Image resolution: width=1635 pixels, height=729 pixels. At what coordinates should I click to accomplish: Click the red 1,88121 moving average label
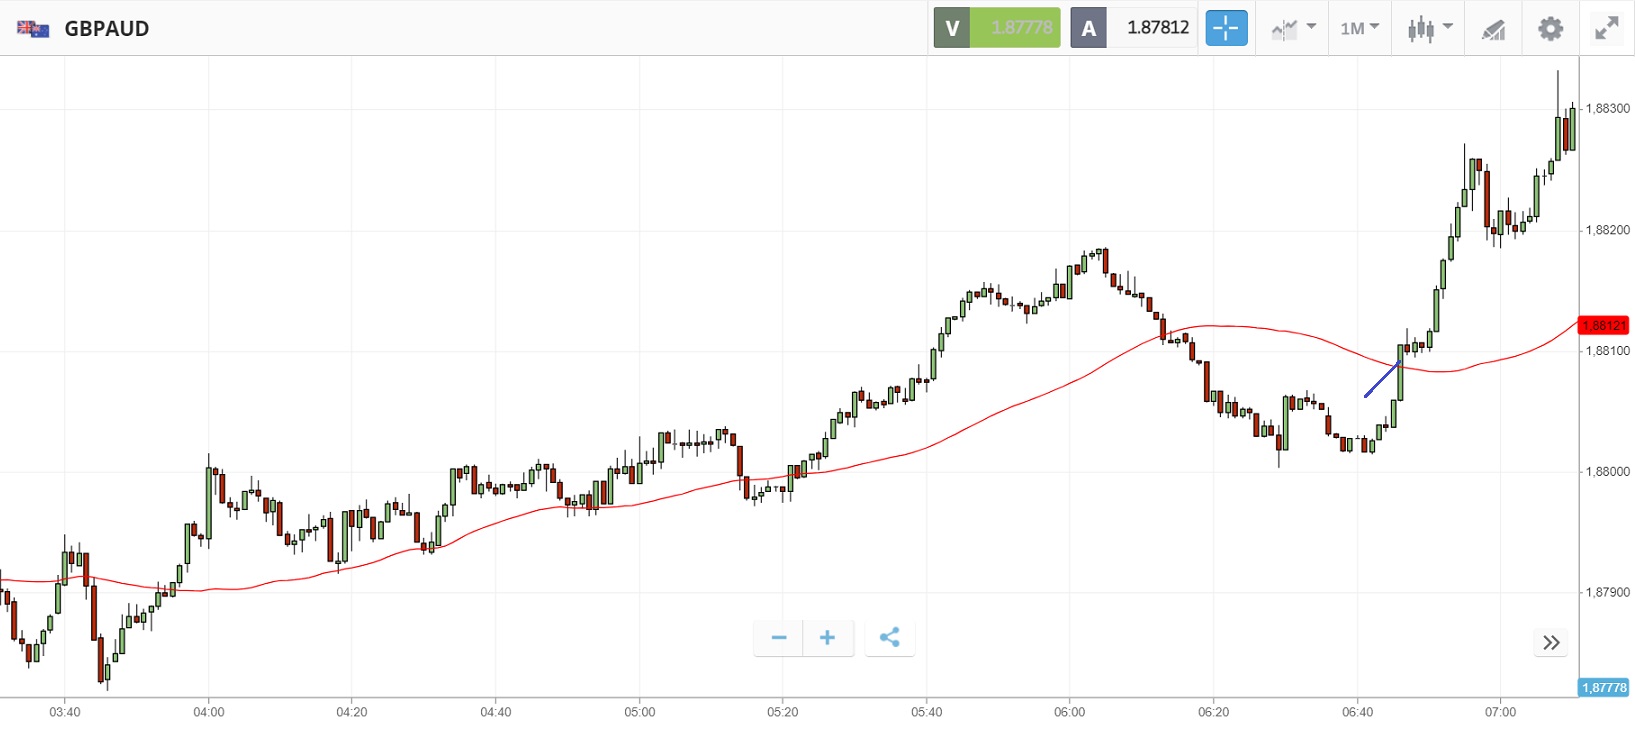[x=1604, y=325]
